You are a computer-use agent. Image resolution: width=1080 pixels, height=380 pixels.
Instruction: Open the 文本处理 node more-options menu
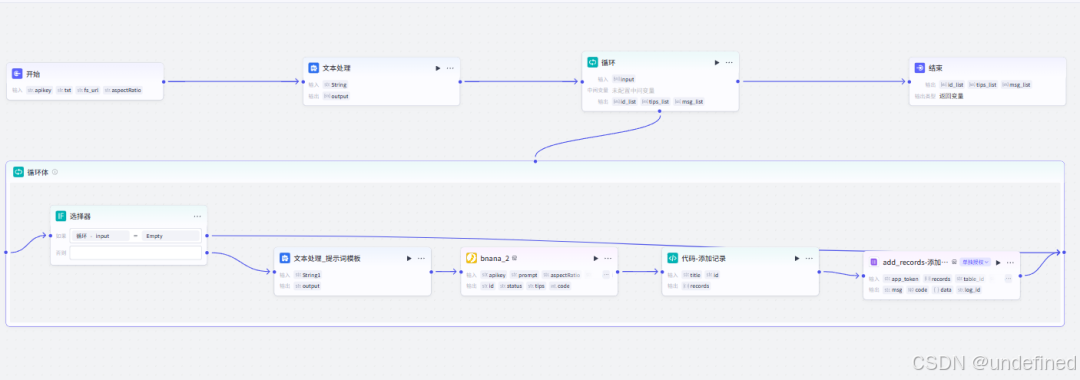[x=450, y=68]
